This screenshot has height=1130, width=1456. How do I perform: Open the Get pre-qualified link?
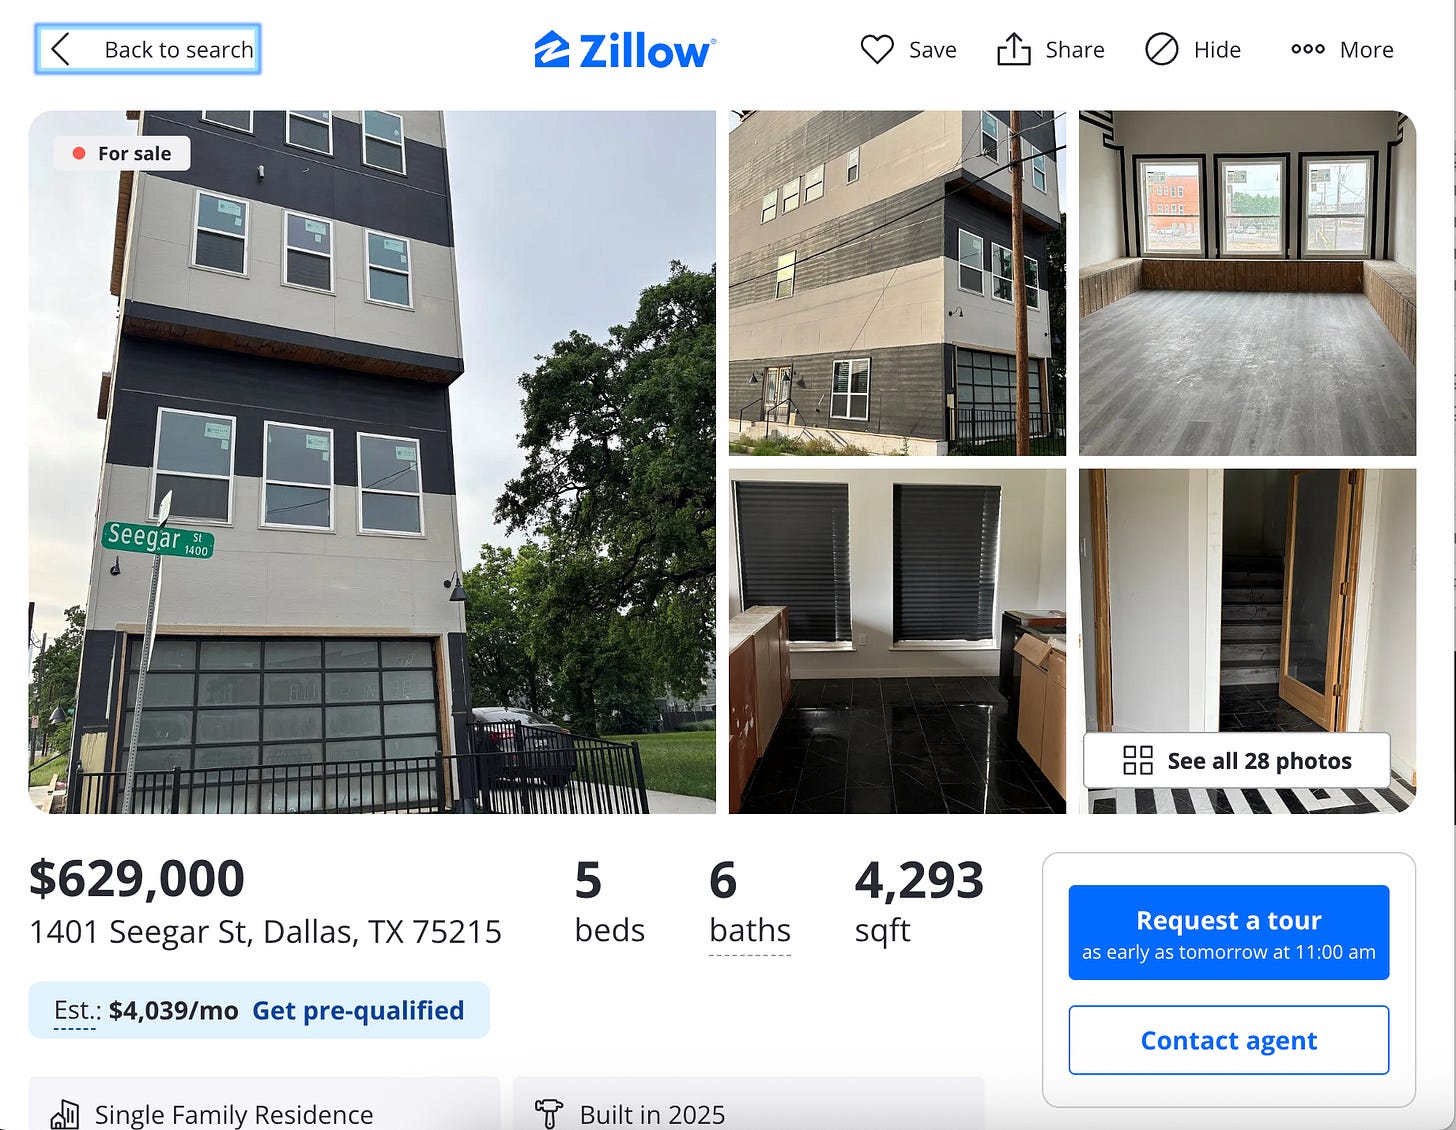click(358, 1010)
